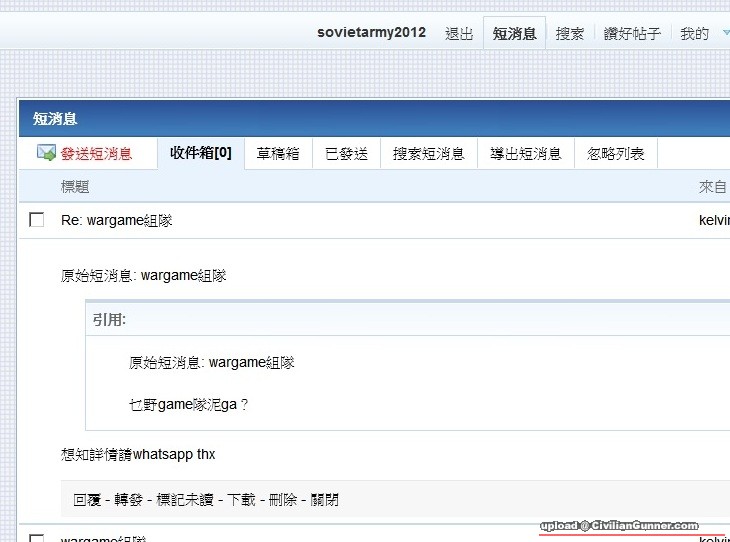View the 忽略列表 tab
Viewport: 730px width, 542px height.
click(615, 153)
